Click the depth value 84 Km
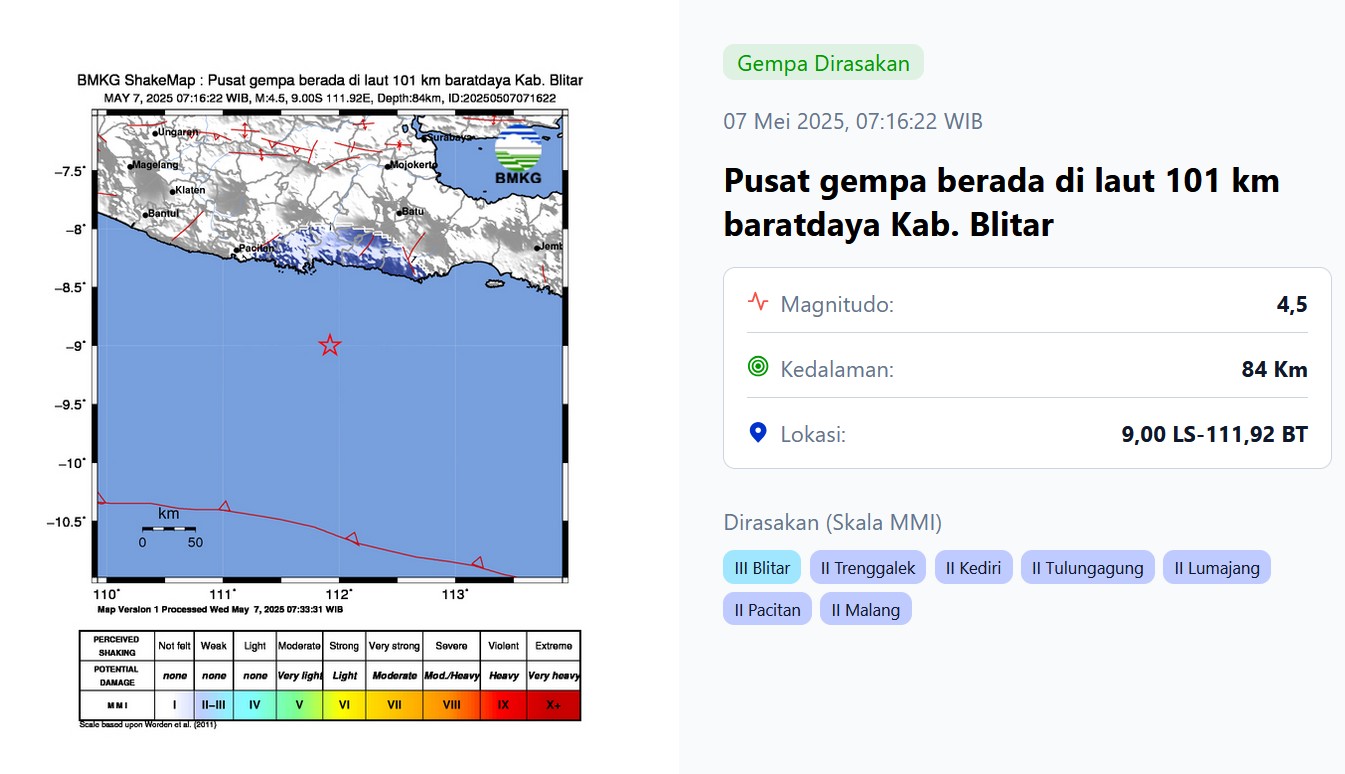Image resolution: width=1345 pixels, height=774 pixels. (x=1275, y=369)
